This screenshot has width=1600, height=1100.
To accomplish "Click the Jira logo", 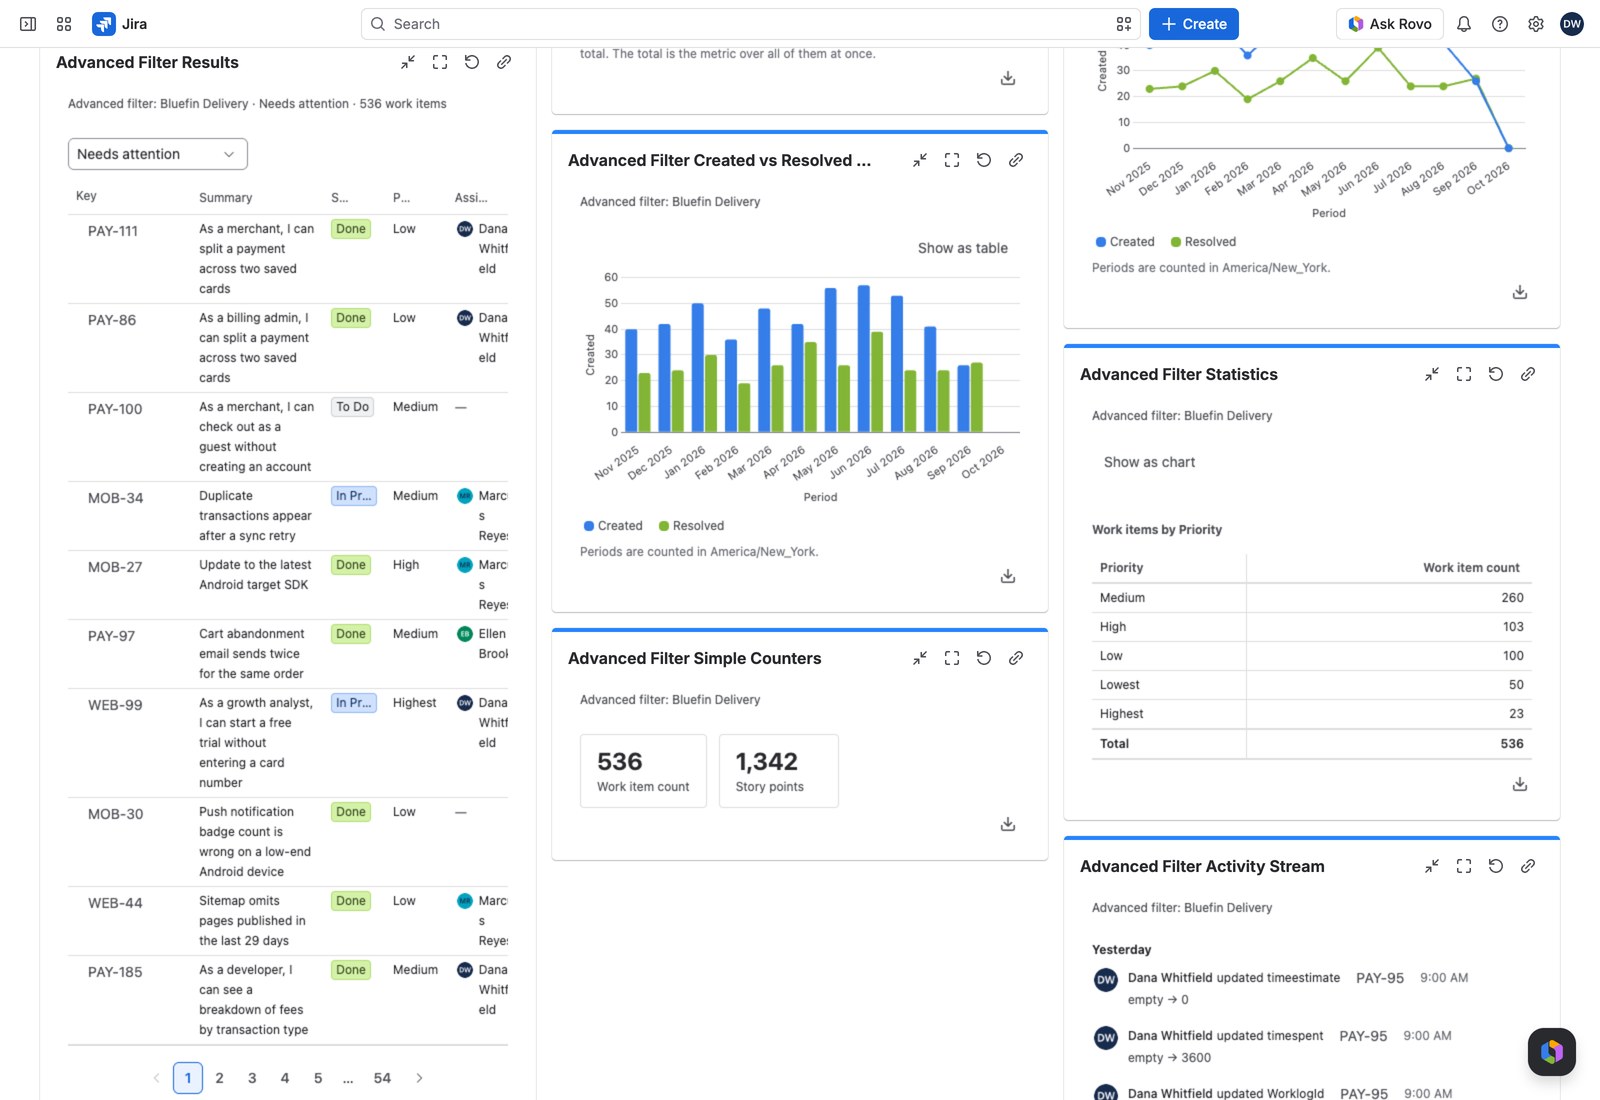I will point(120,24).
